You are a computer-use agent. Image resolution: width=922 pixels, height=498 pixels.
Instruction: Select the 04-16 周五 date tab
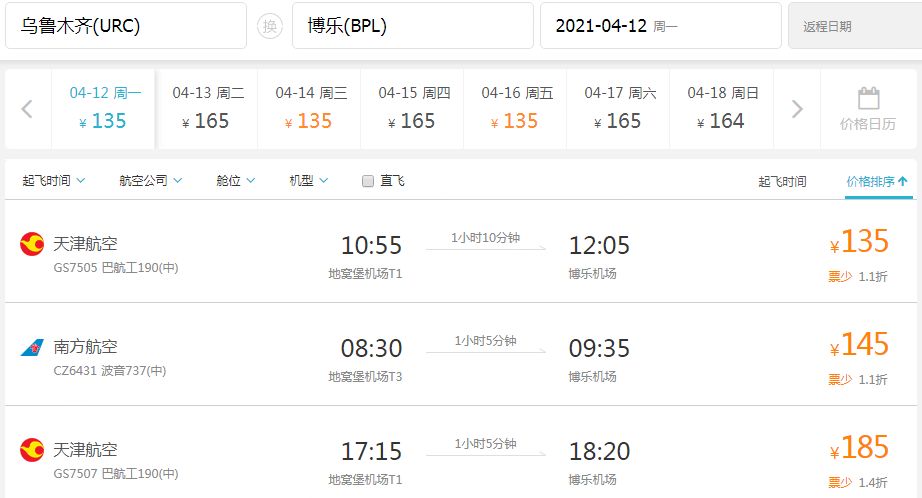click(x=515, y=108)
